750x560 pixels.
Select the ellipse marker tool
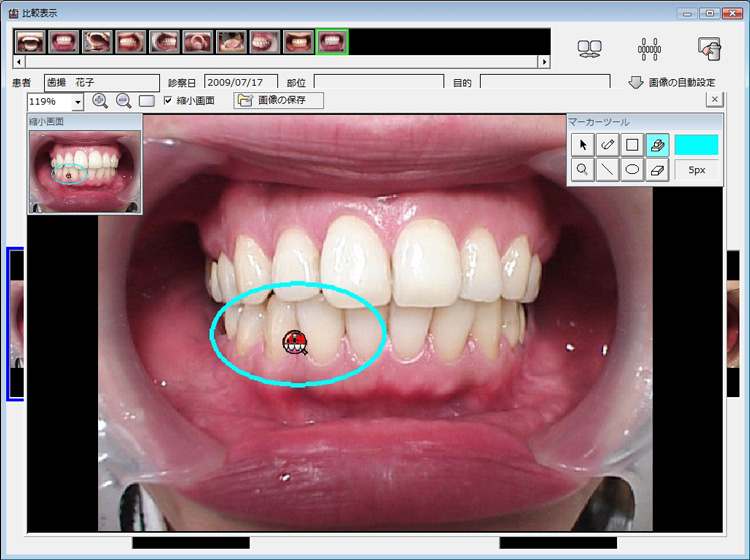[x=632, y=170]
